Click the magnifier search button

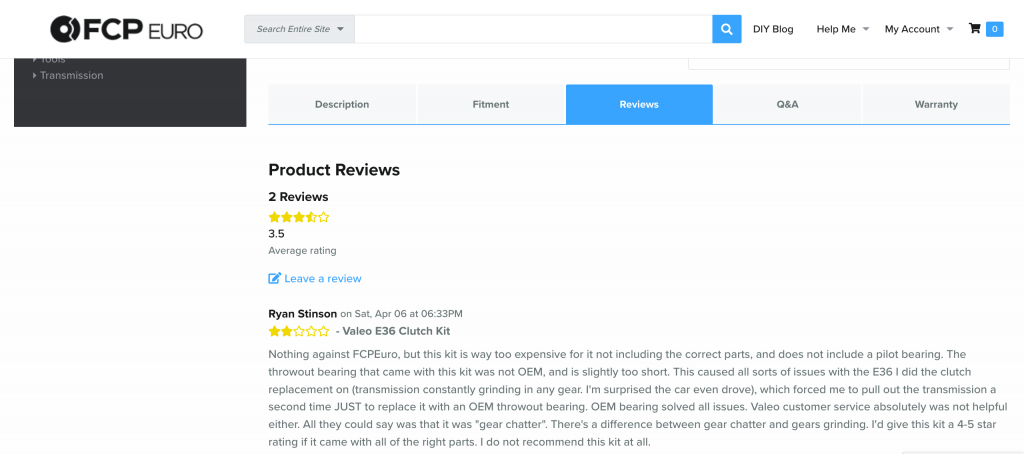[727, 29]
